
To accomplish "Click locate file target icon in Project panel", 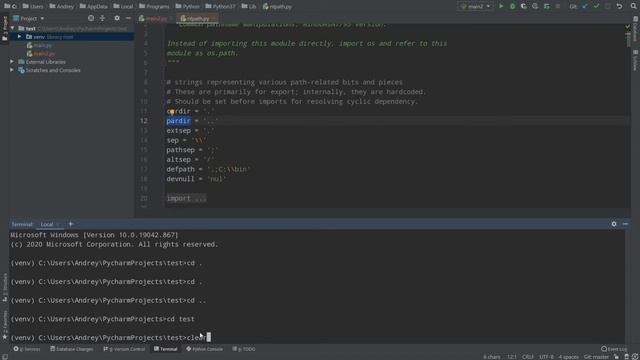I will [x=91, y=18].
